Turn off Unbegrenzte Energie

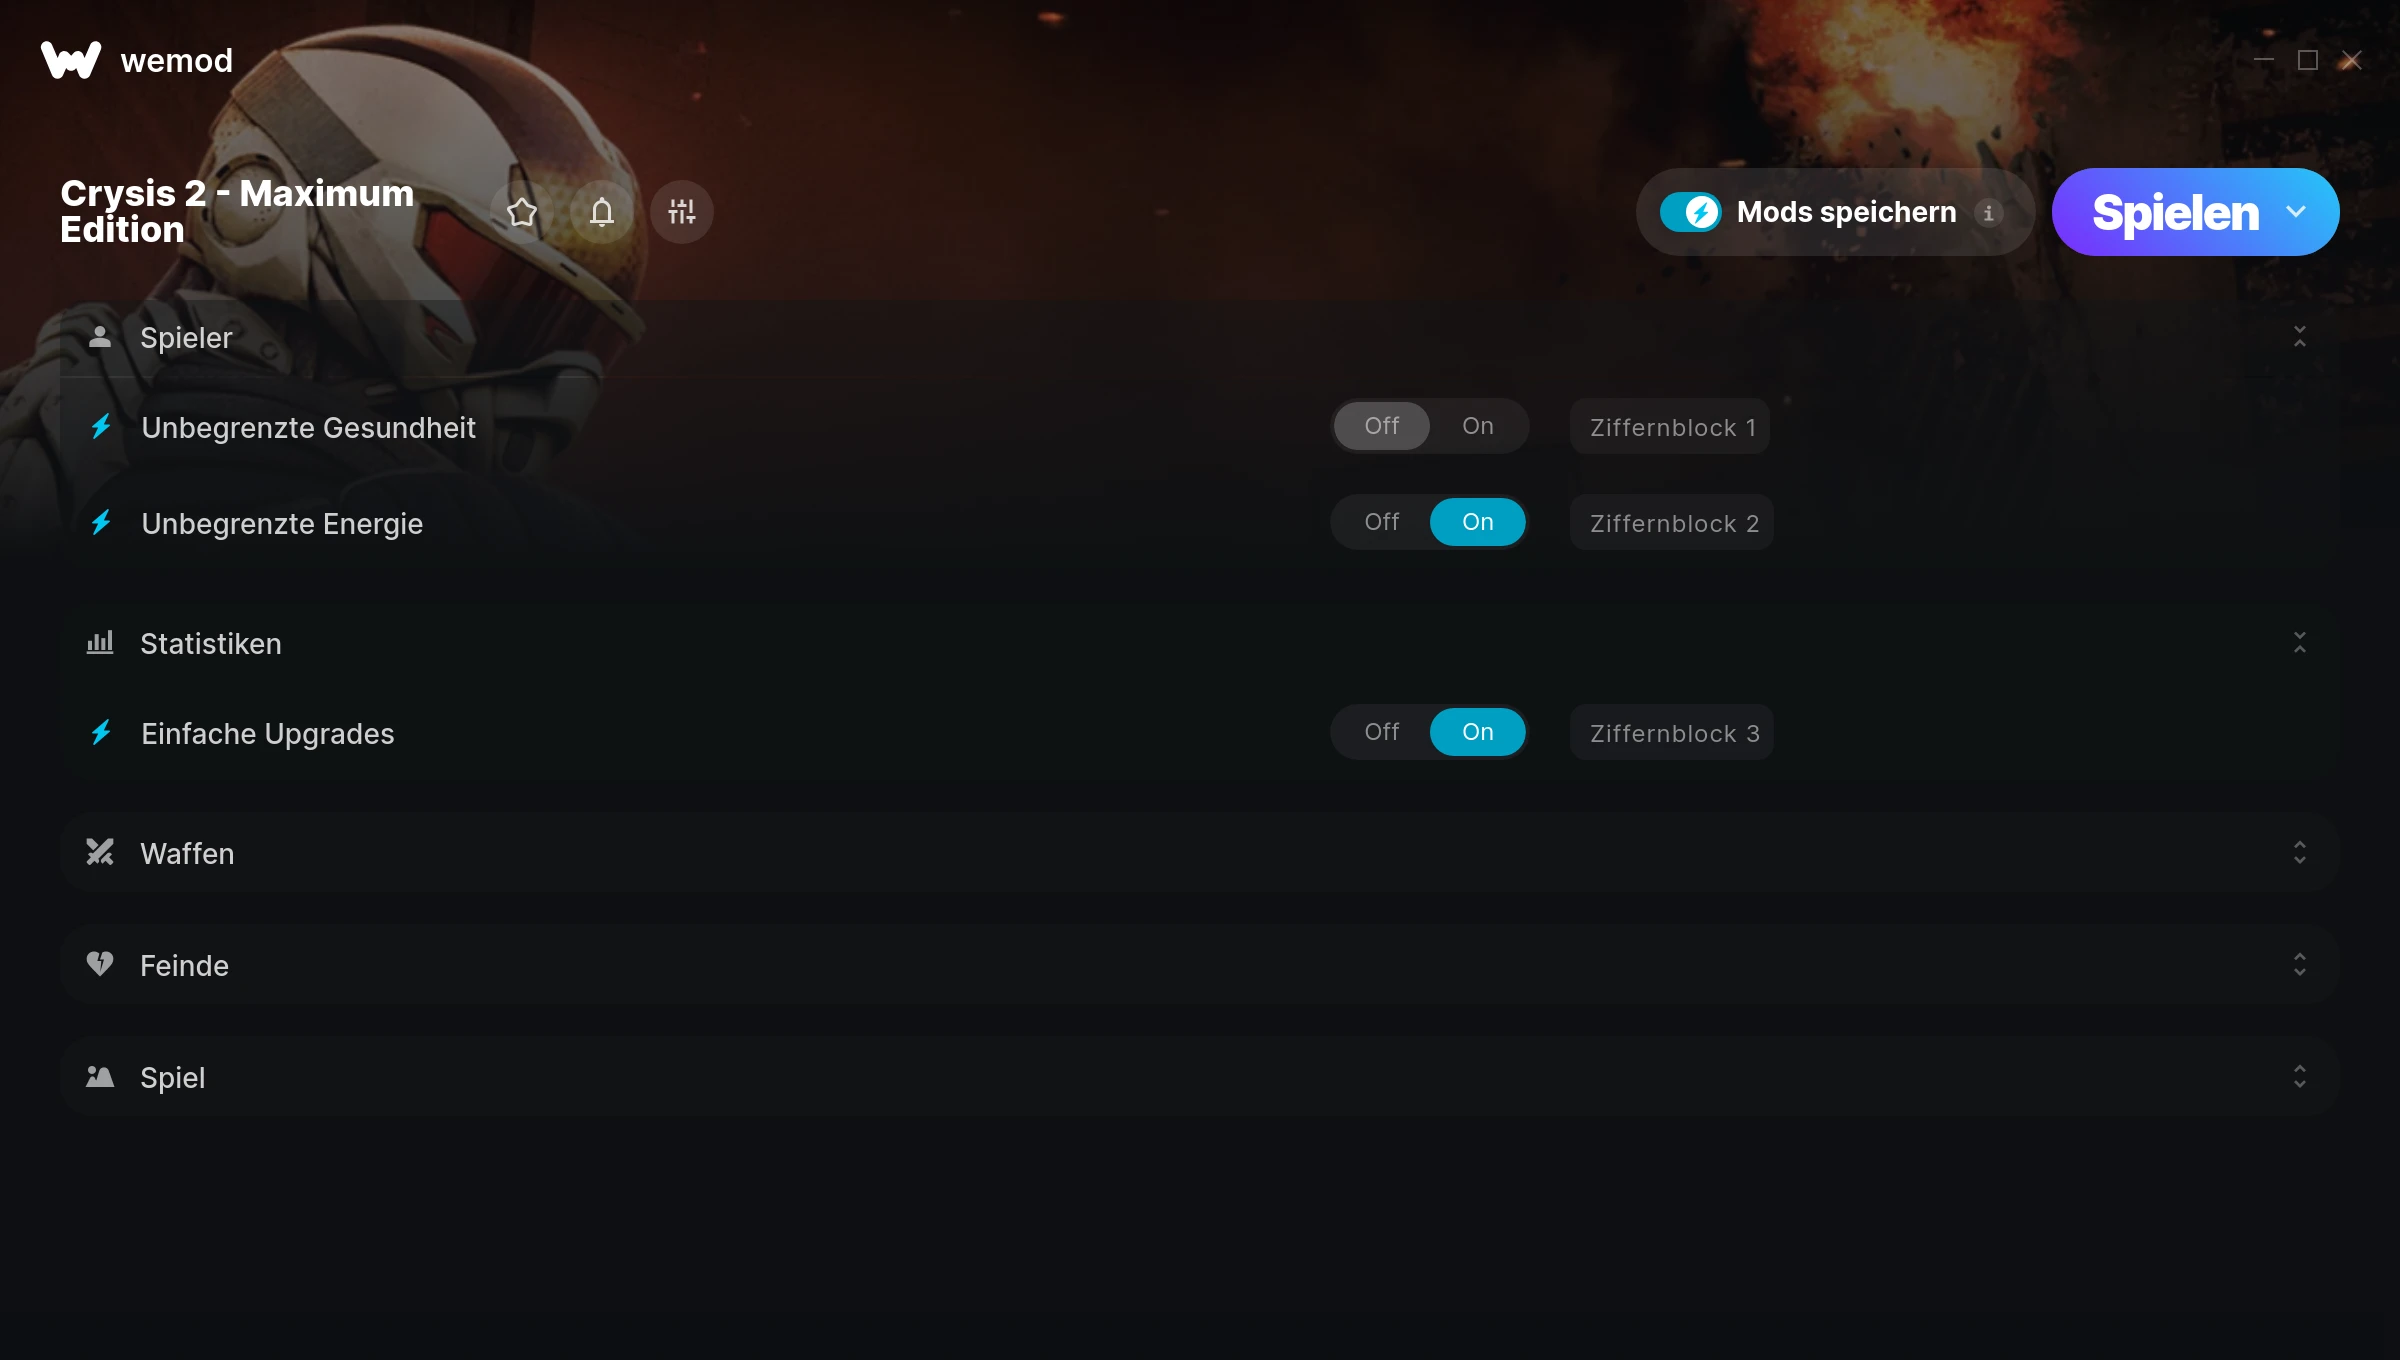pos(1382,522)
